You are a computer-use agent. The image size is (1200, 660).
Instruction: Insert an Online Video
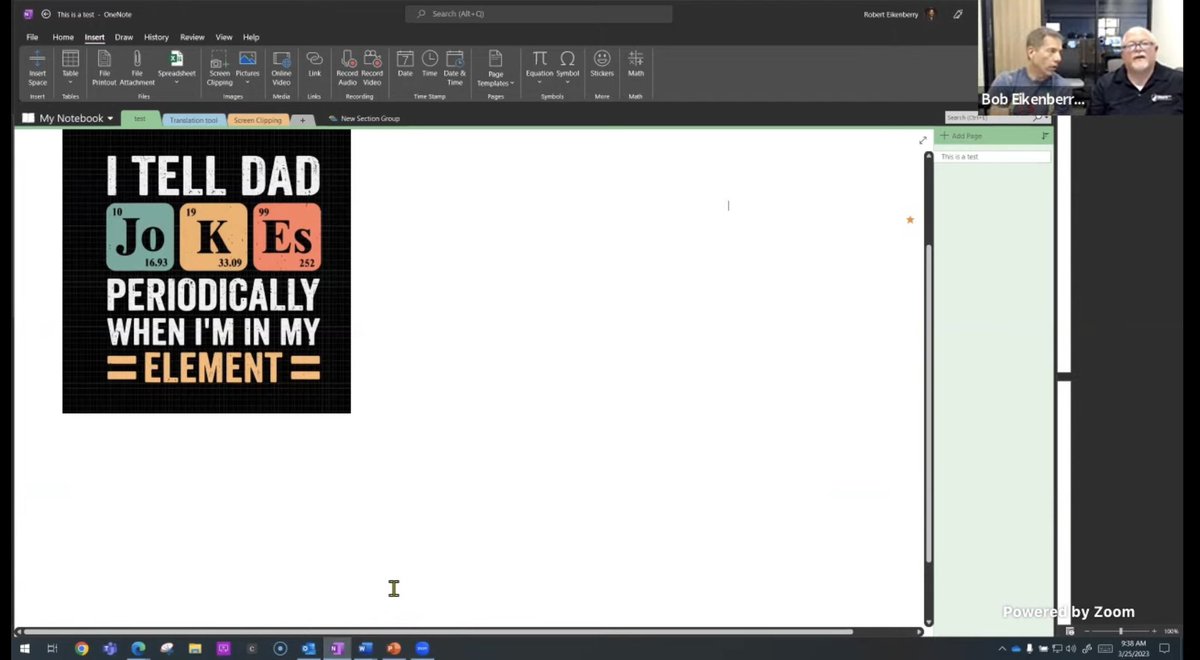pyautogui.click(x=281, y=68)
